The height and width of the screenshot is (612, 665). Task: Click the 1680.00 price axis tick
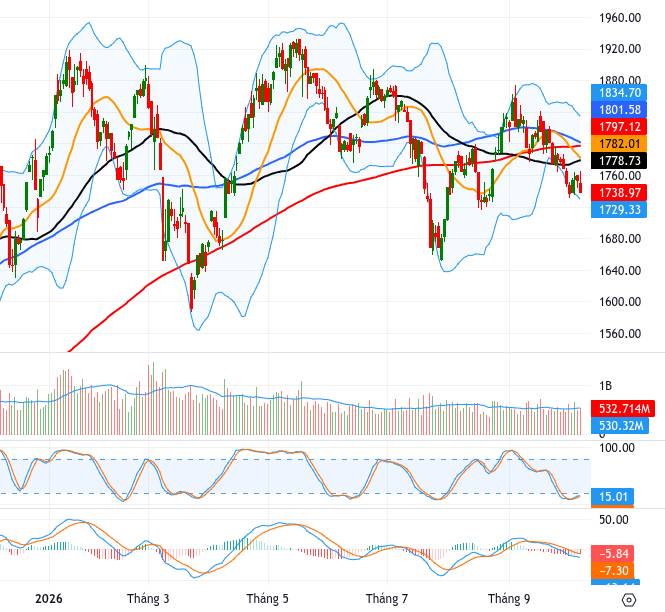(x=620, y=238)
